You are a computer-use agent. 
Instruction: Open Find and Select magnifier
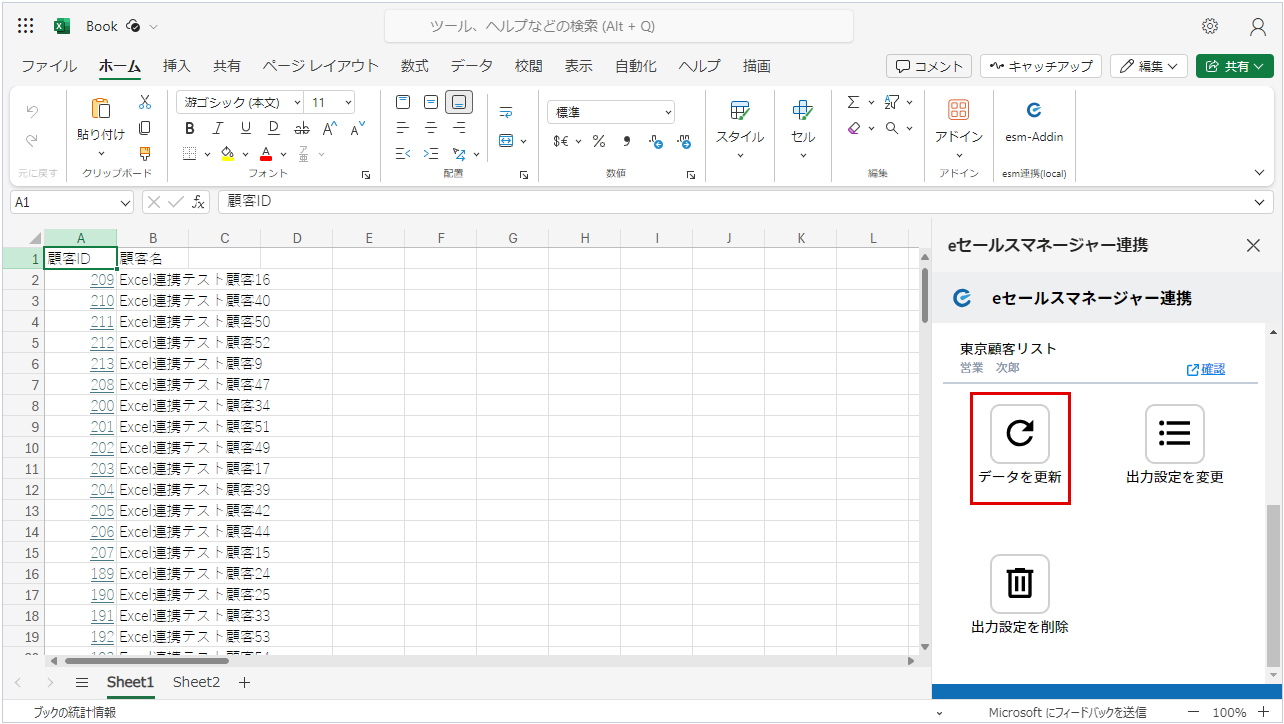[892, 128]
